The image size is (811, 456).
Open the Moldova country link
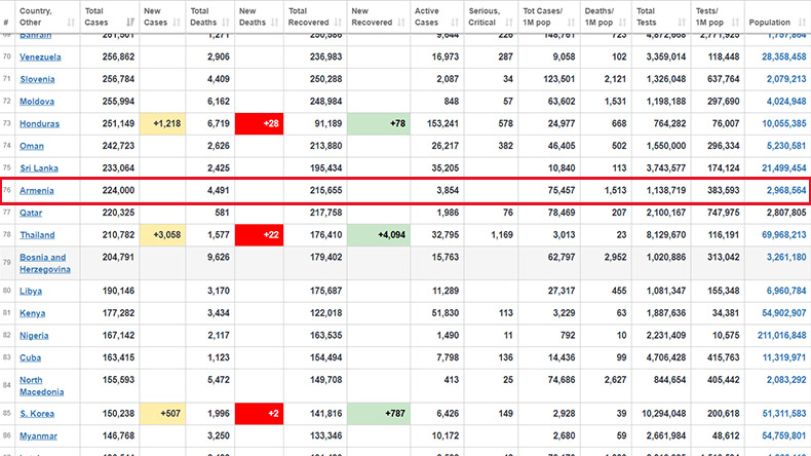point(37,101)
